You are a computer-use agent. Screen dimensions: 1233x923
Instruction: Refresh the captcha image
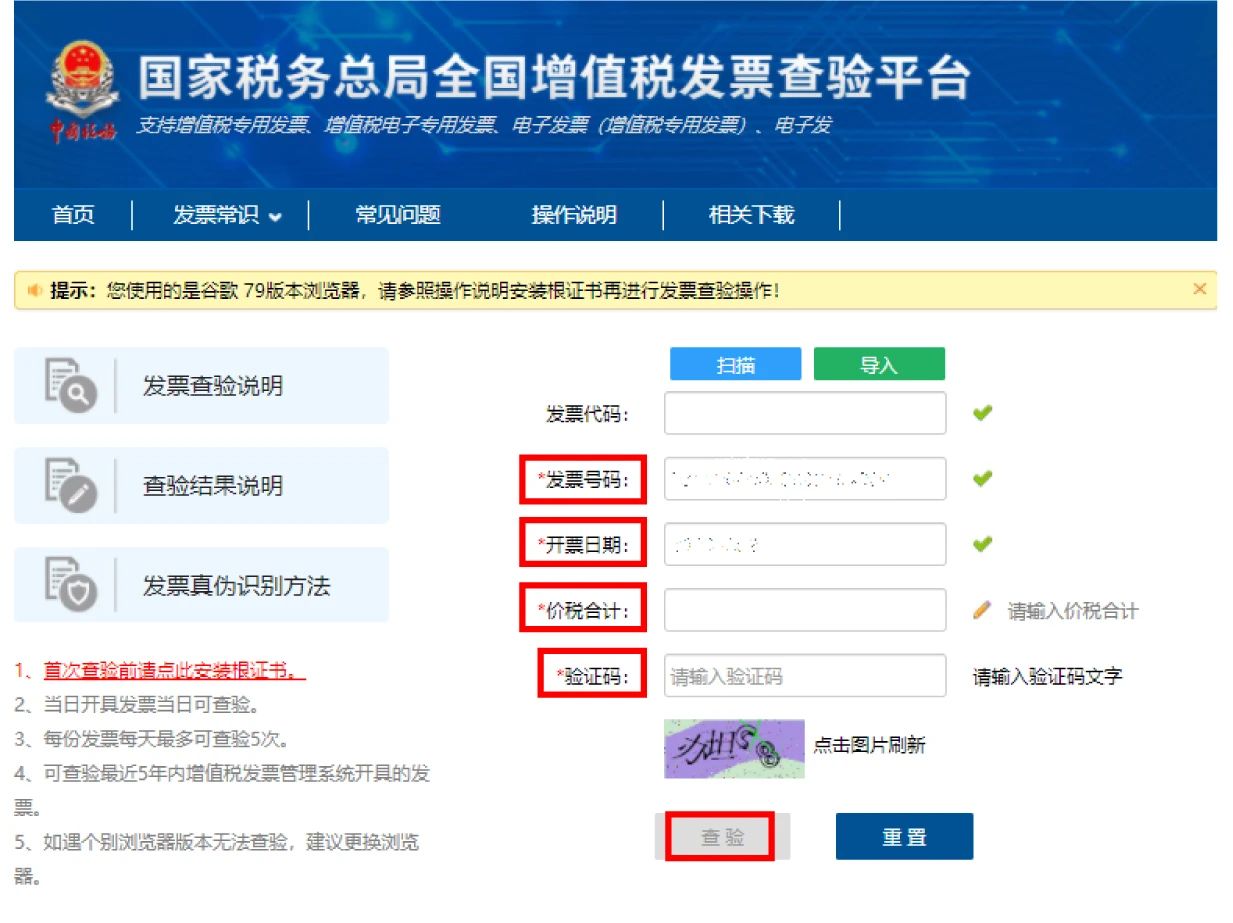(734, 748)
